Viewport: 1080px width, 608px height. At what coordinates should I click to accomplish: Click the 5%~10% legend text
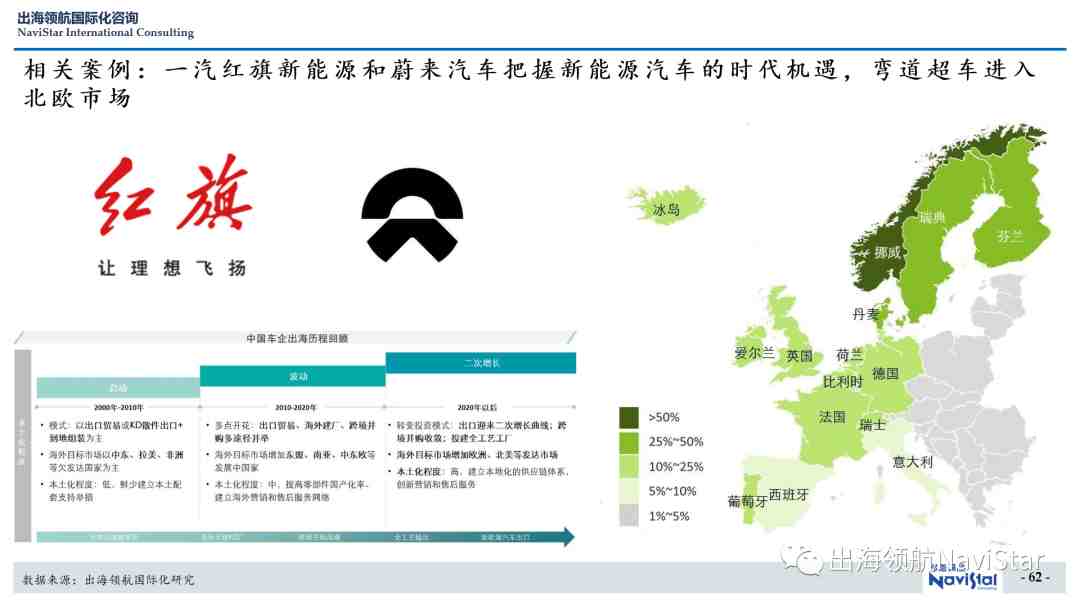click(x=672, y=491)
